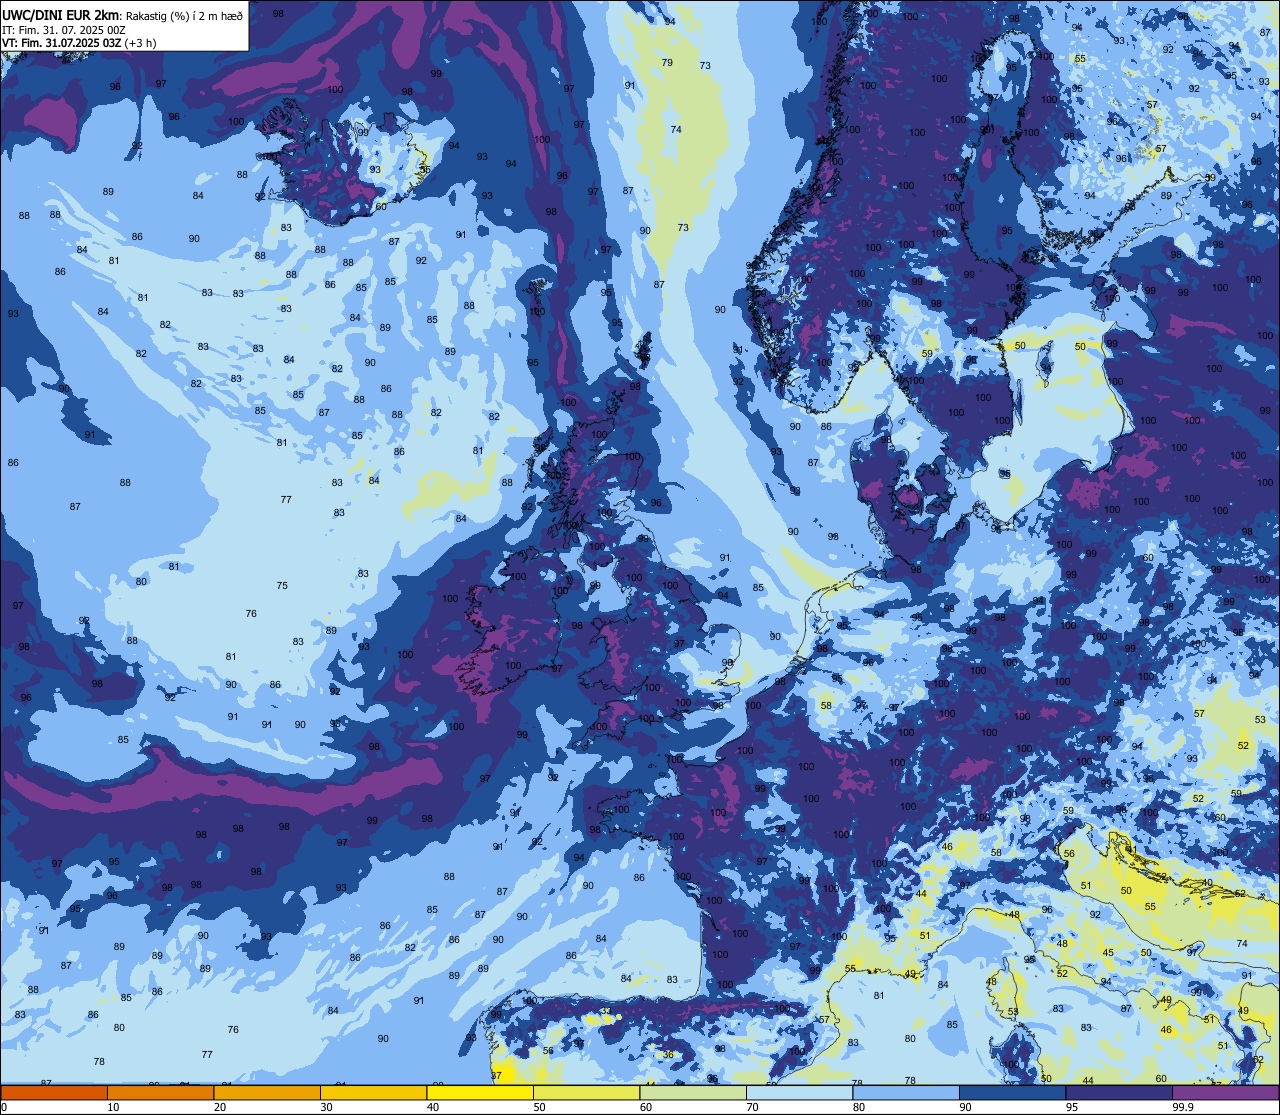Click the humidity value "74" on the map

coord(676,130)
